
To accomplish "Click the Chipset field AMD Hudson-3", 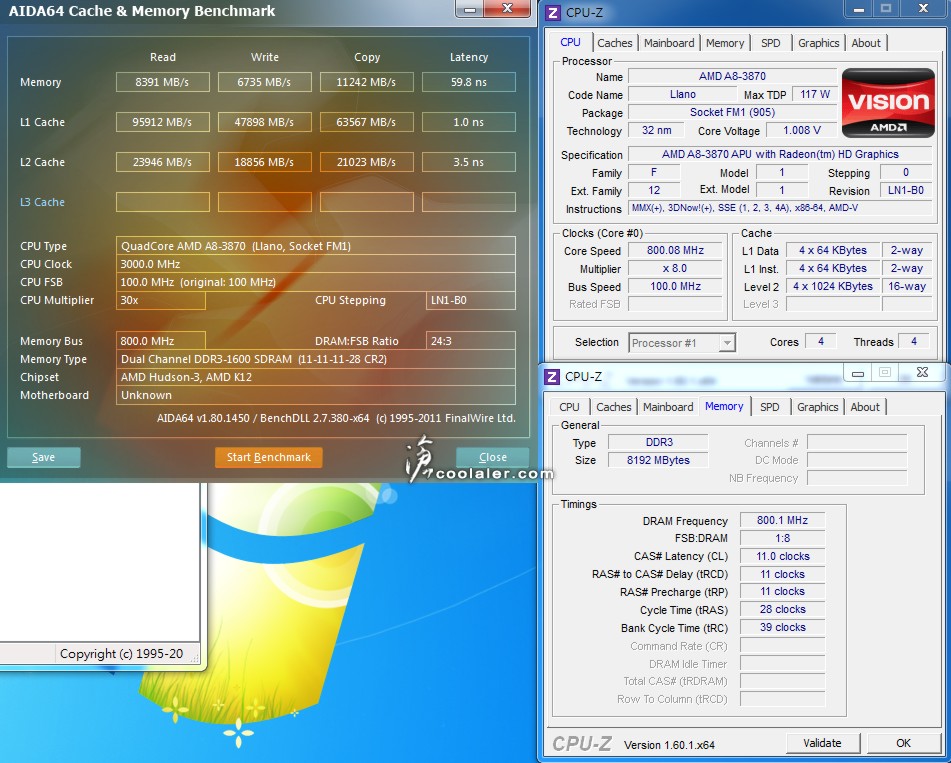I will pyautogui.click(x=315, y=377).
